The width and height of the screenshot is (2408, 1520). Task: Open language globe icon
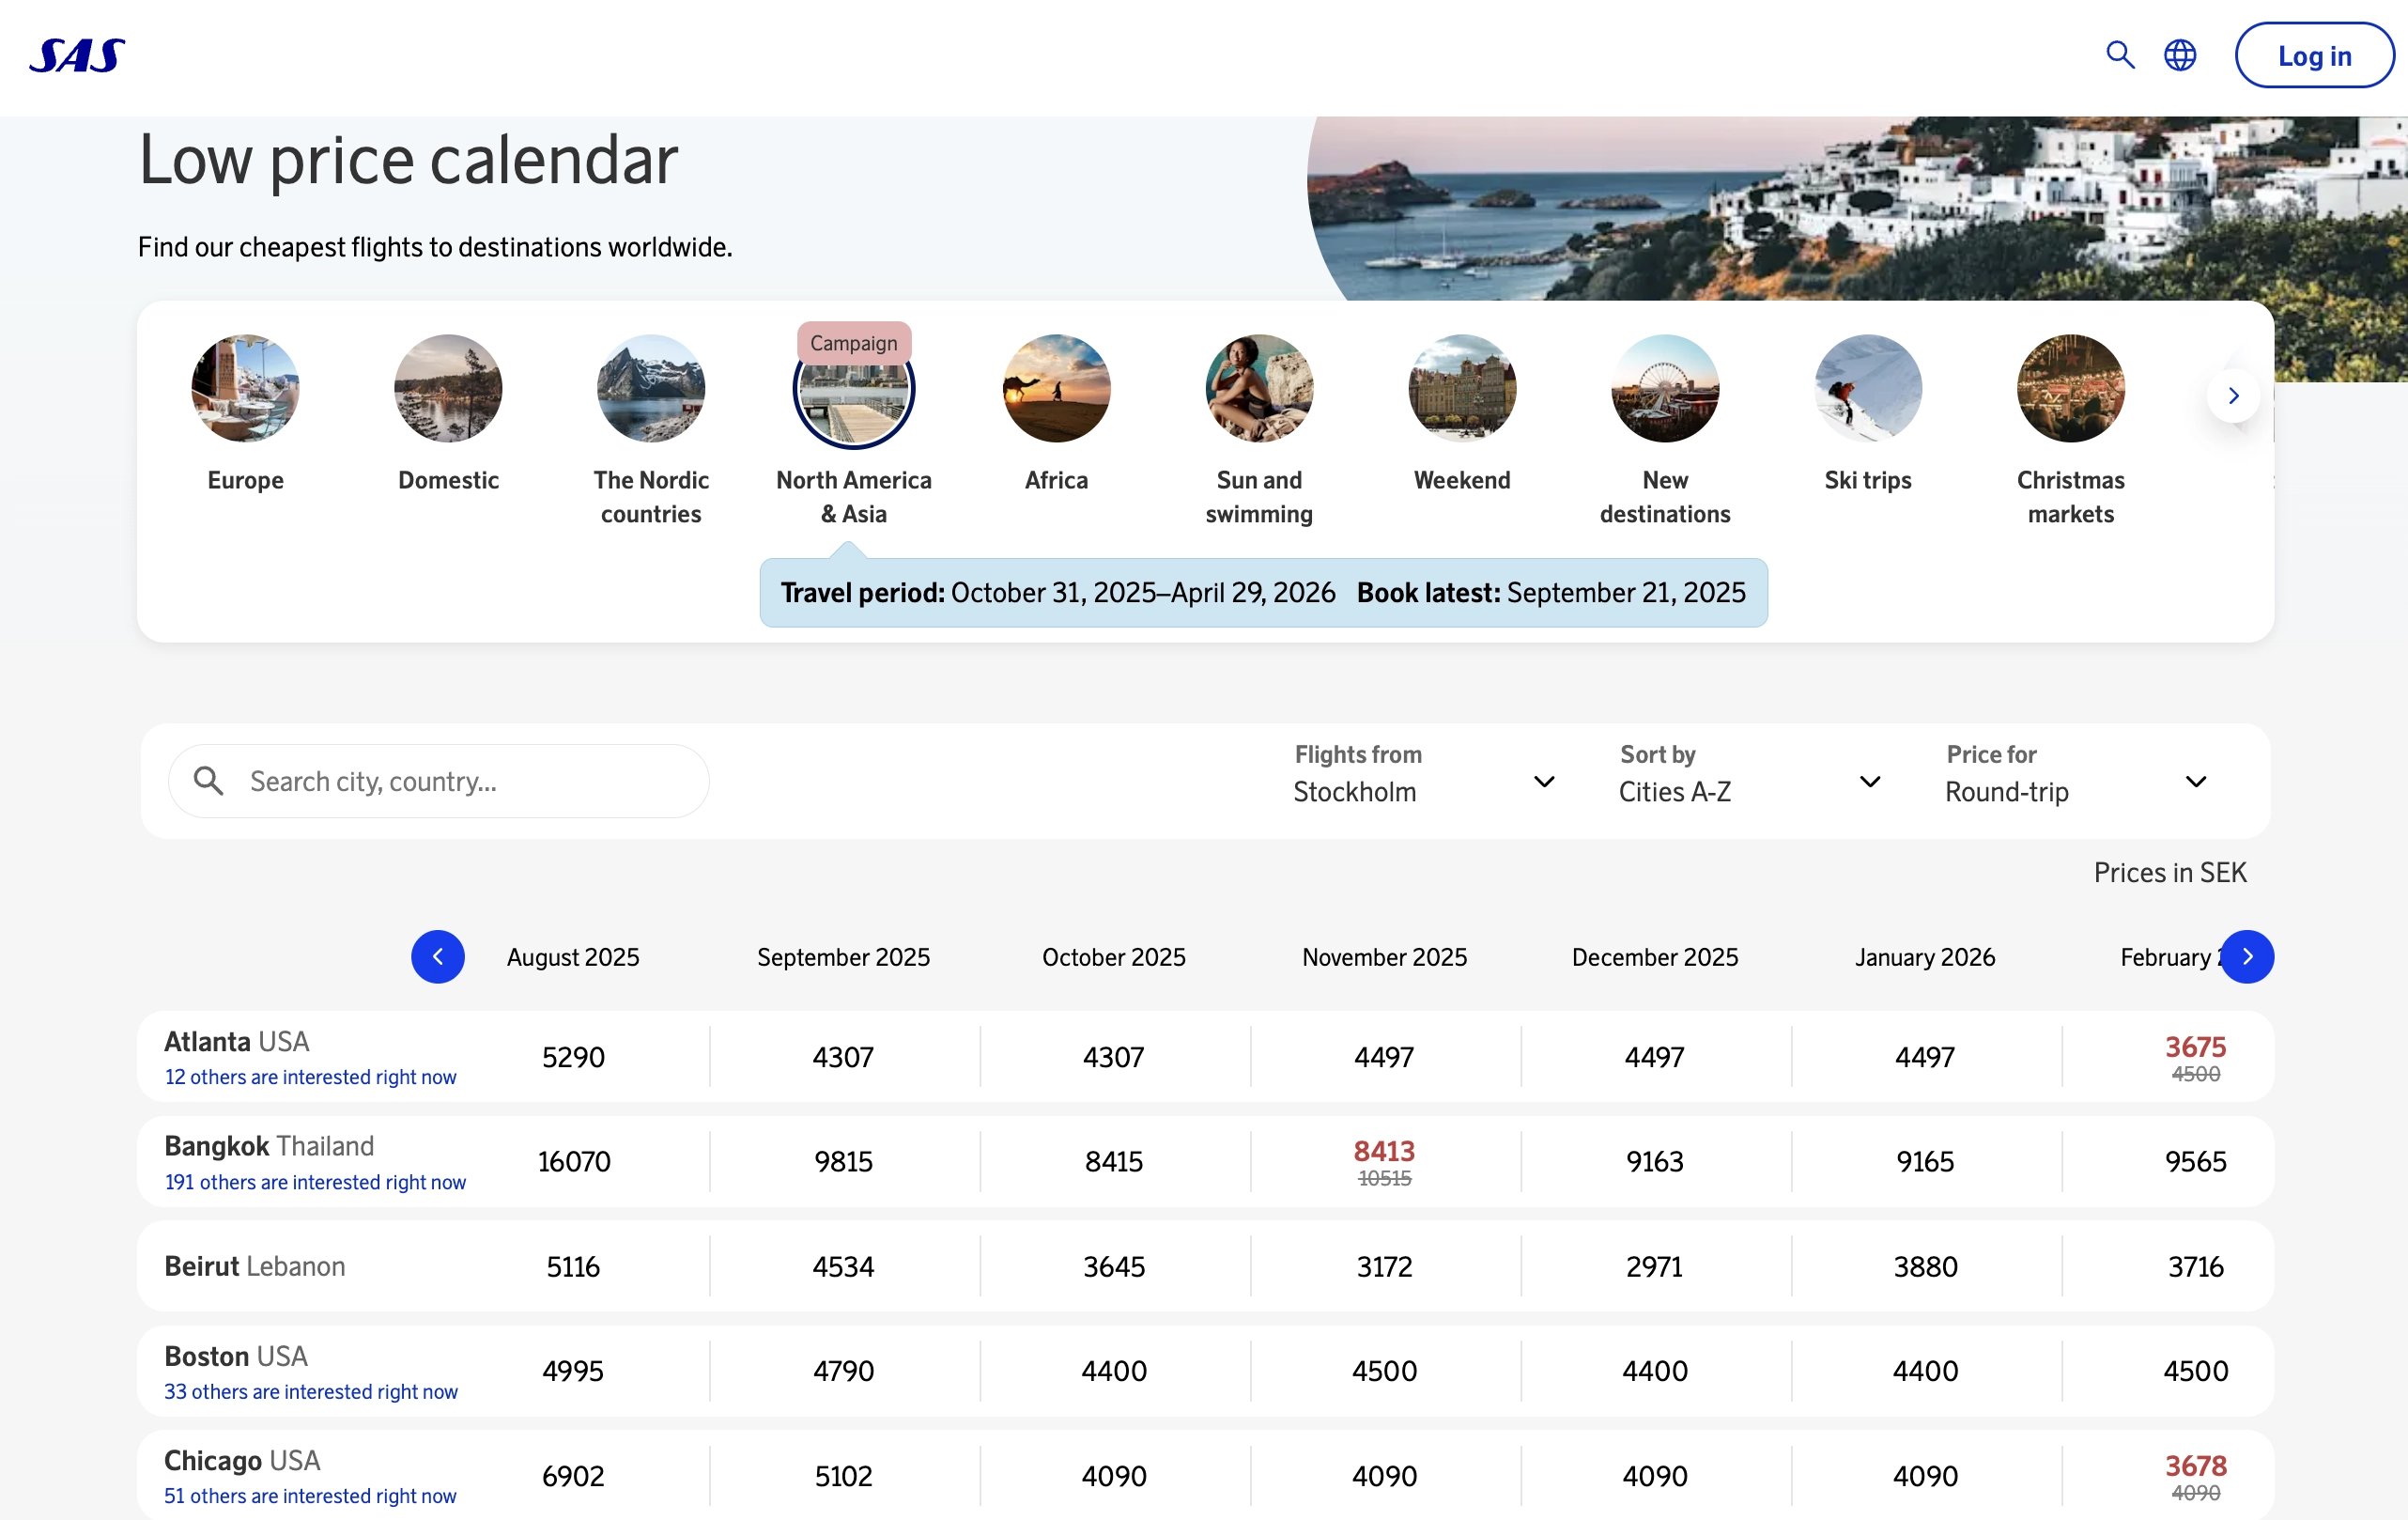pos(2180,55)
